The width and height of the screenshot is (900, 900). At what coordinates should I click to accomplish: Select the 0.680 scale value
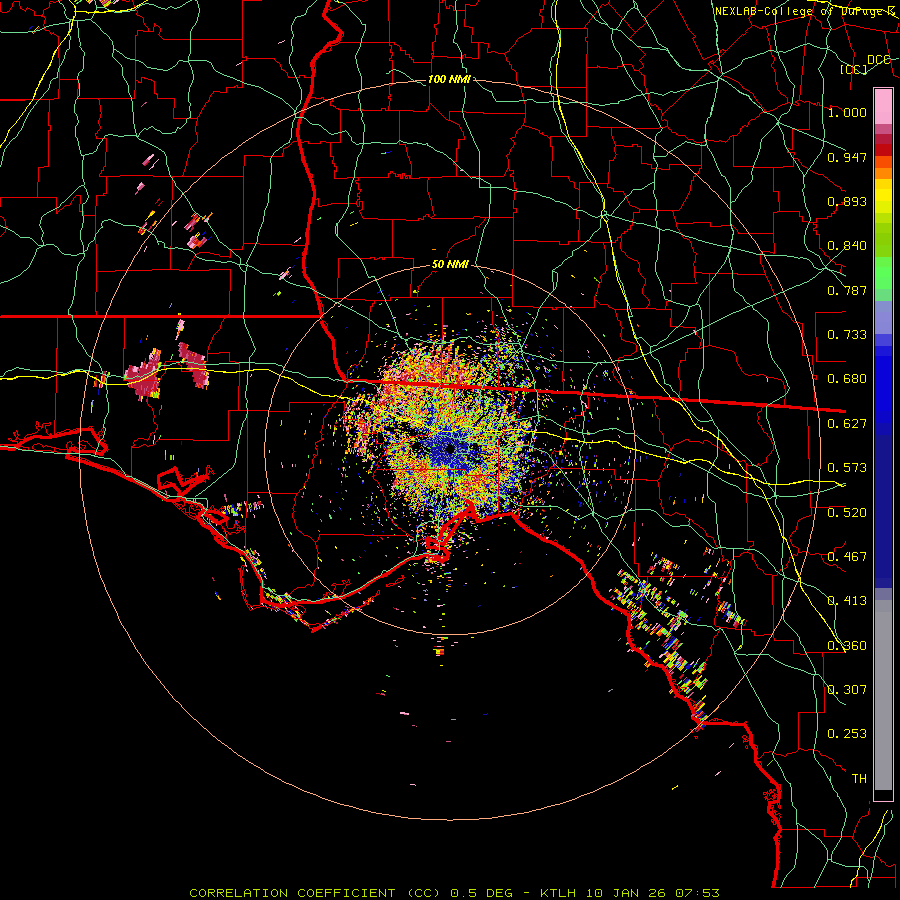tap(847, 379)
